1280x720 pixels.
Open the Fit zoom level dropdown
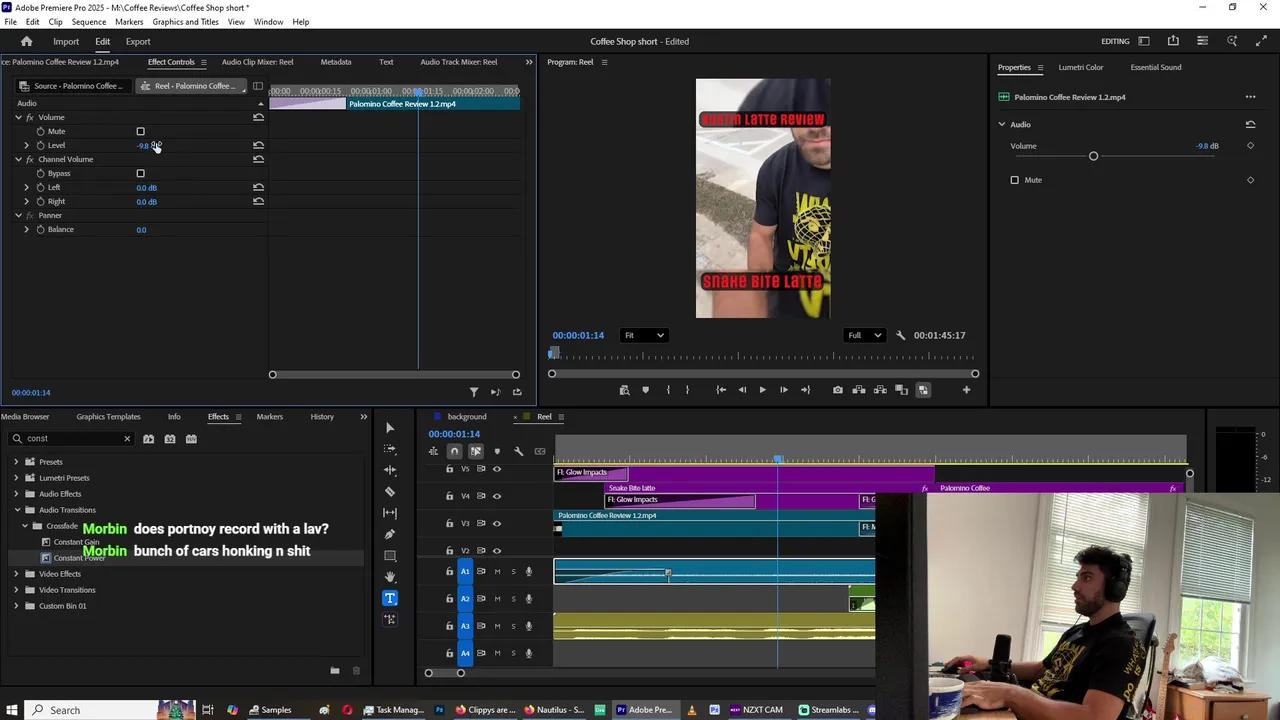643,335
